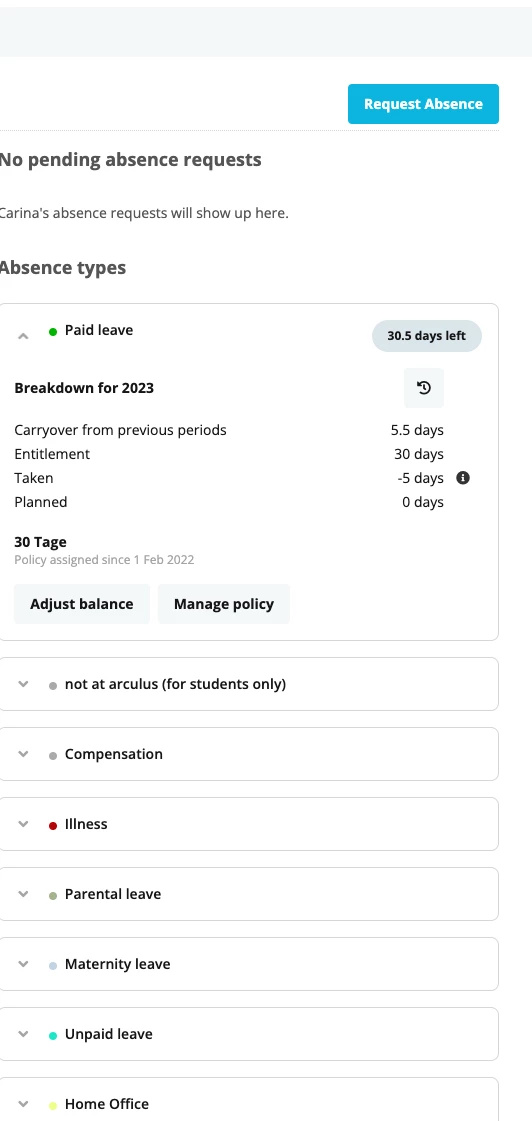The image size is (532, 1121).
Task: Expand the Maternity leave chevron
Action: (23, 964)
